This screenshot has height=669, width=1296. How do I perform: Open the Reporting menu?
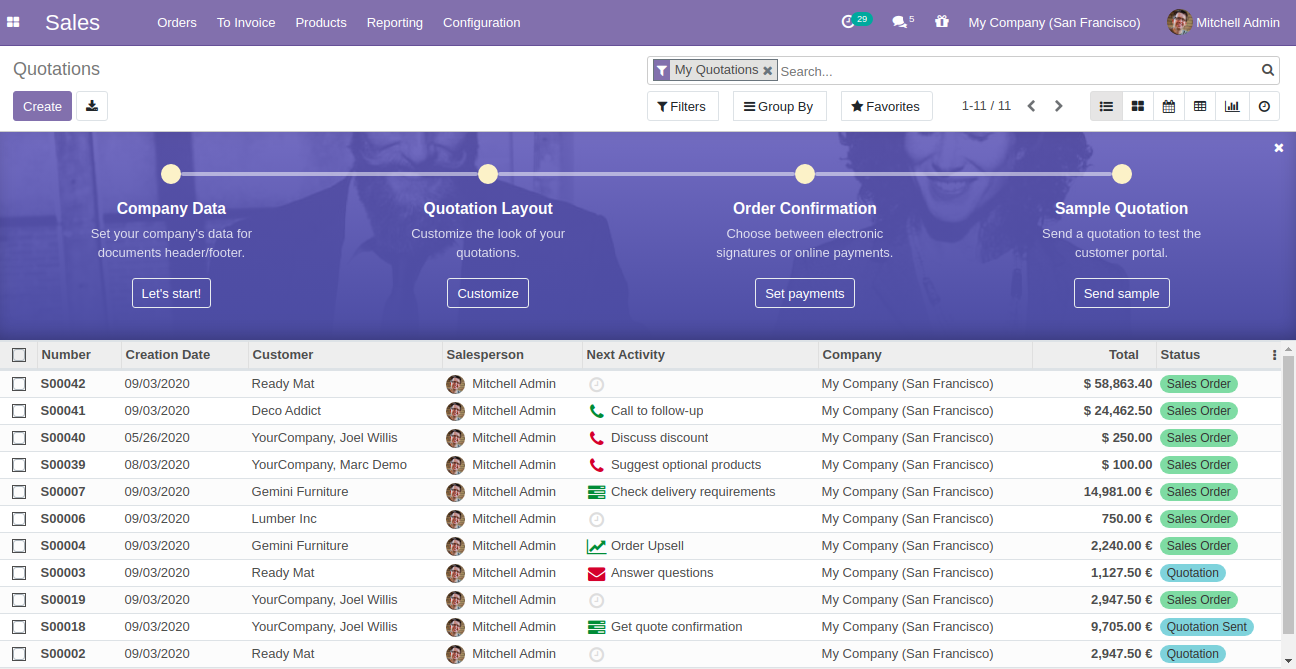394,22
